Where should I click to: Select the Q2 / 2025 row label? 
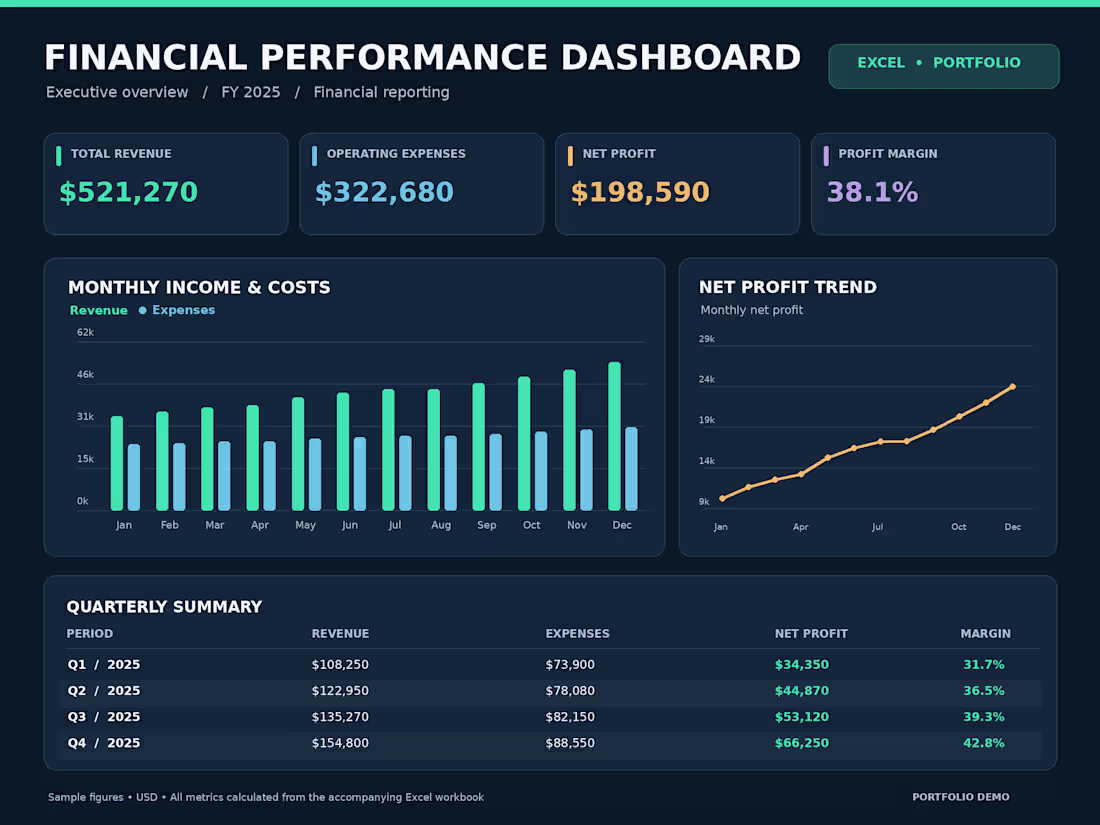pos(104,690)
